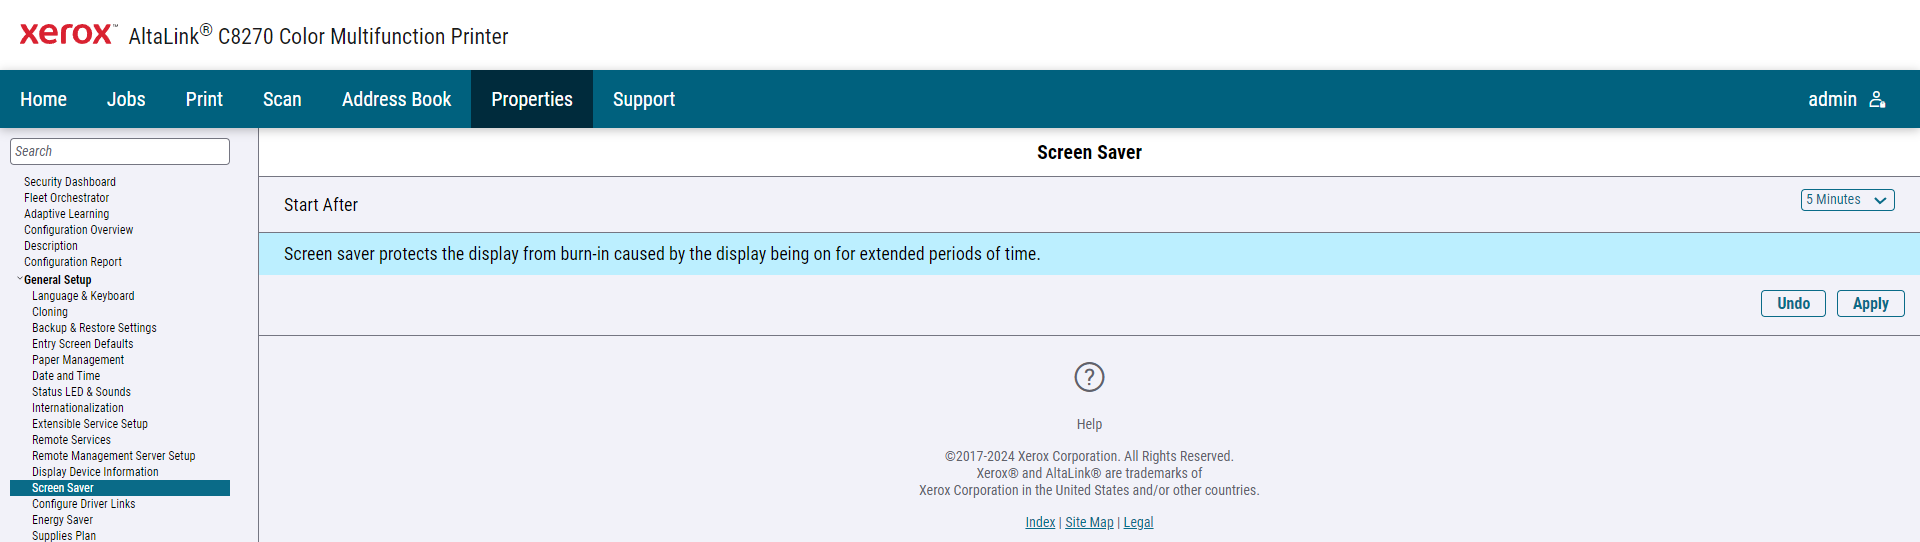Click the Help question mark icon

click(x=1089, y=377)
